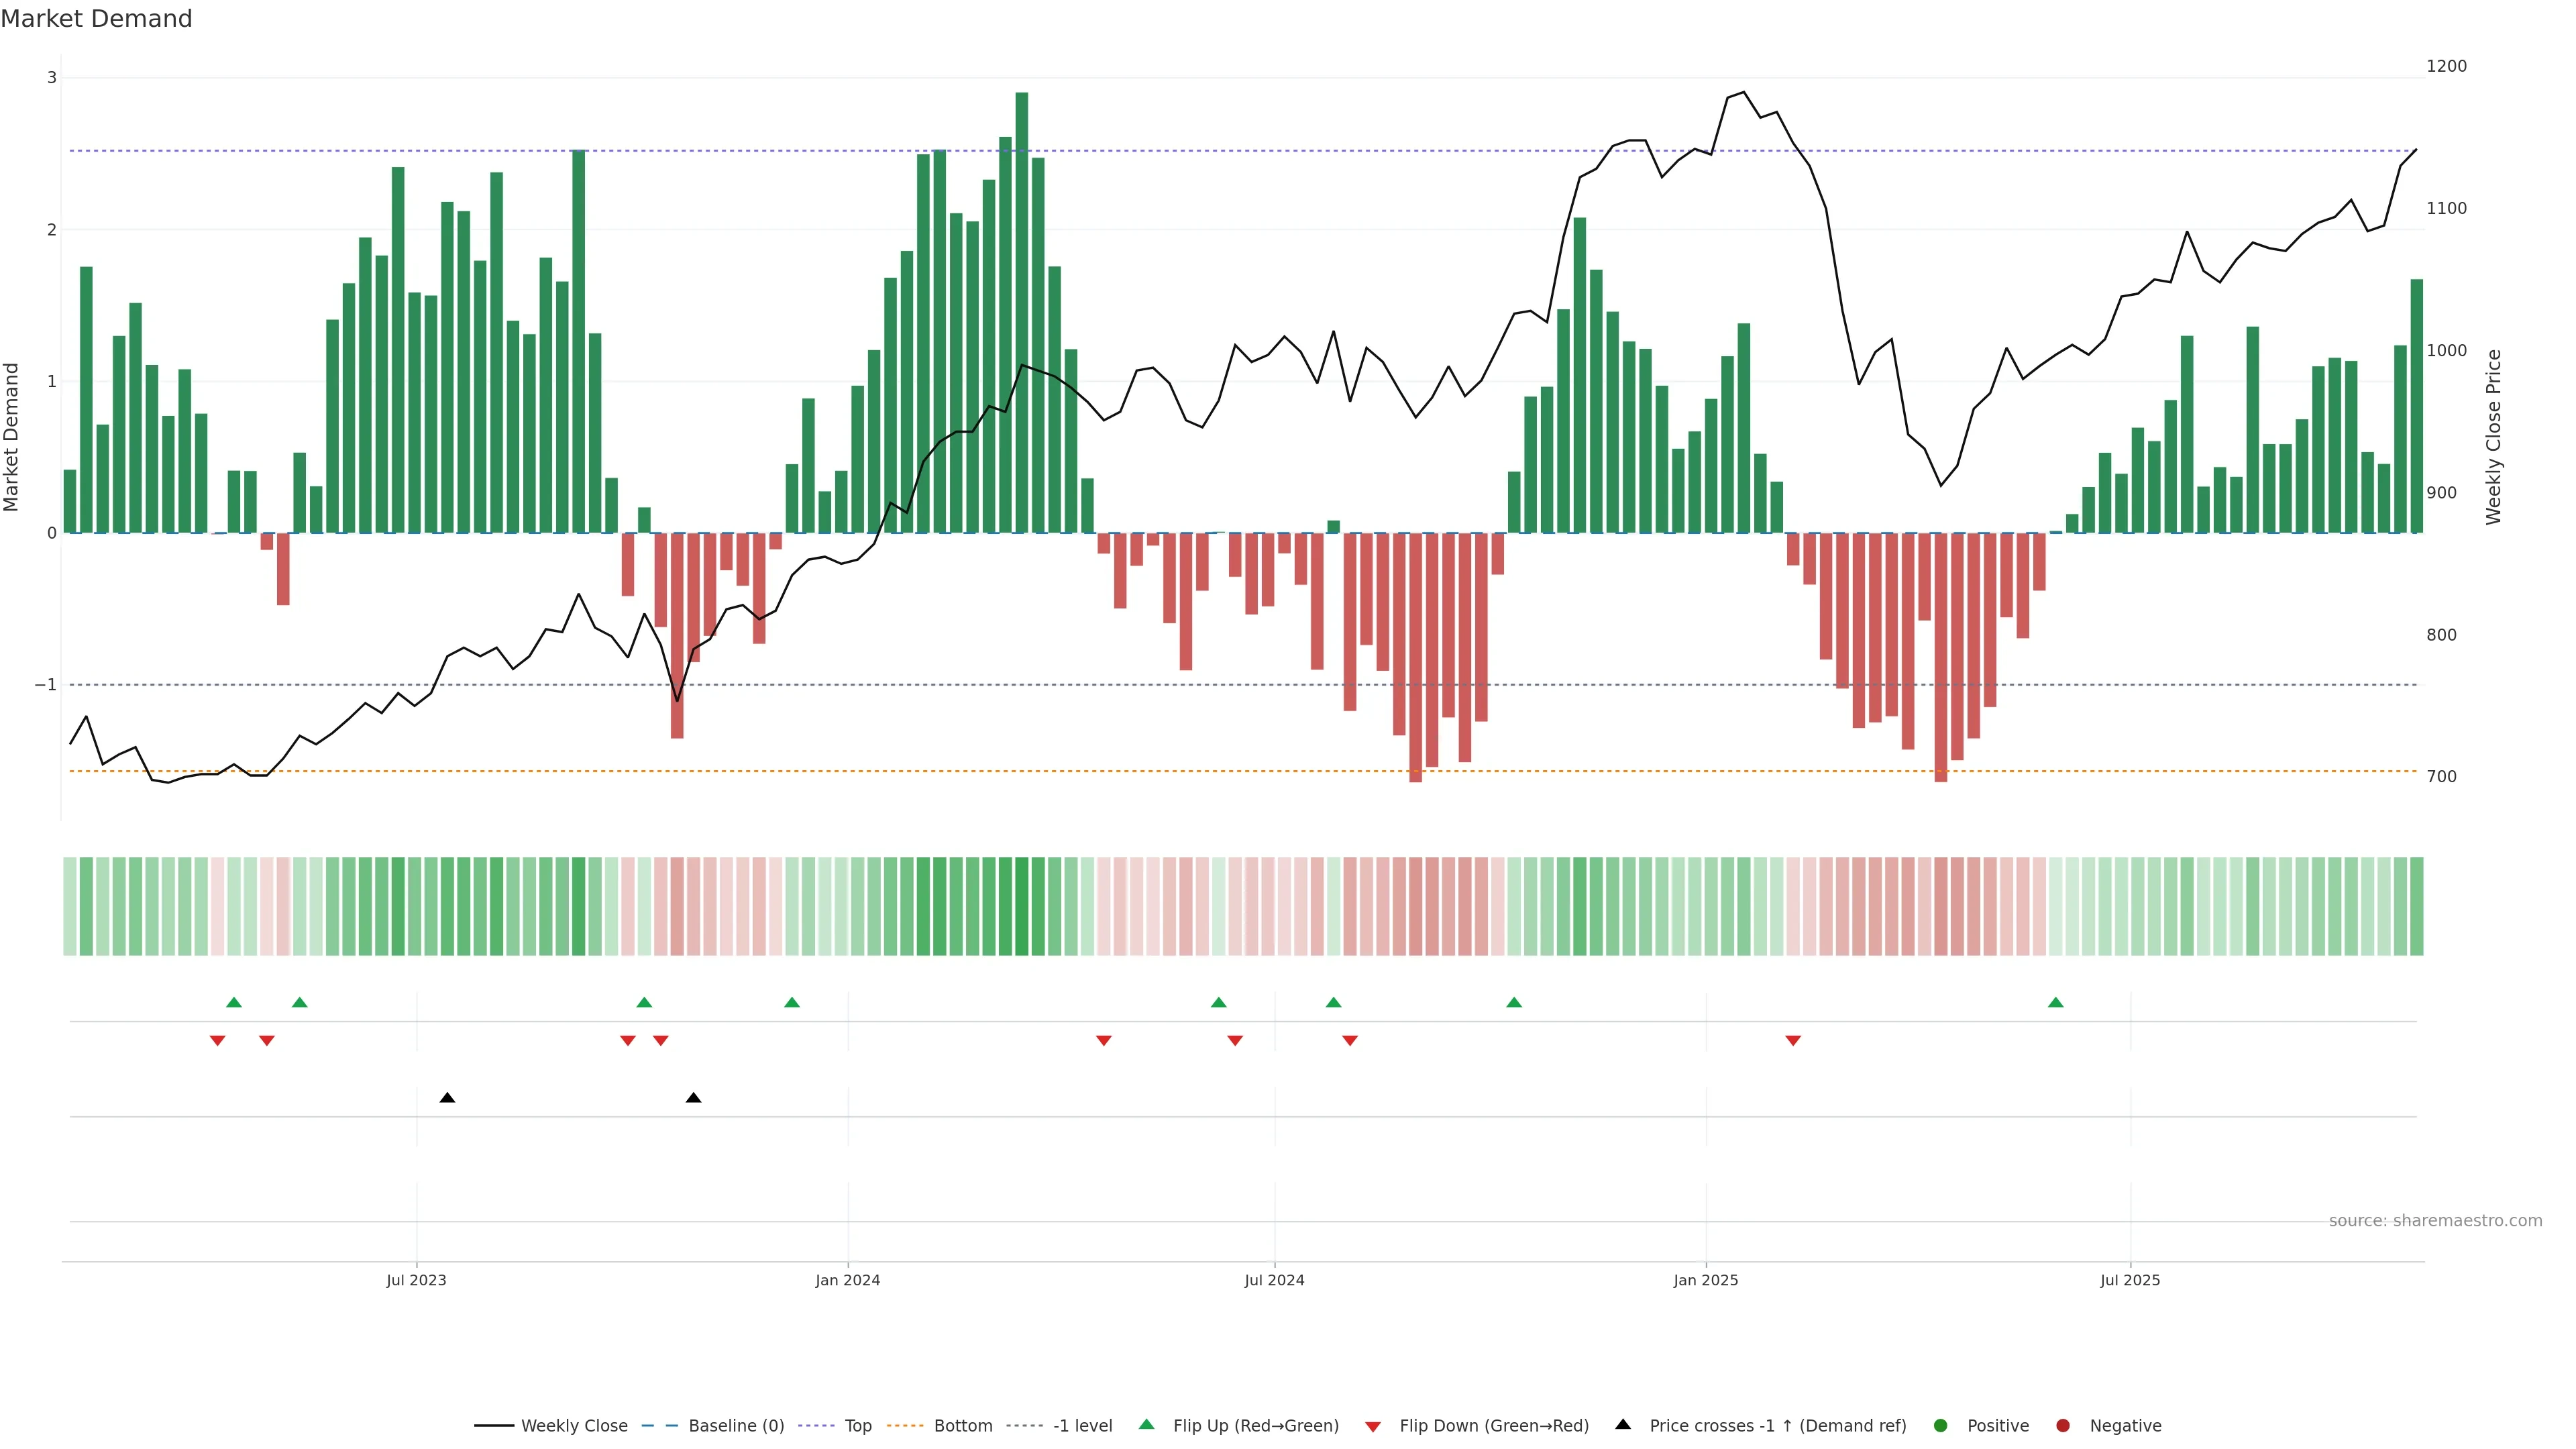The width and height of the screenshot is (2576, 1449).
Task: Click the Flip Down red triangle legend icon
Action: pyautogui.click(x=1372, y=1426)
